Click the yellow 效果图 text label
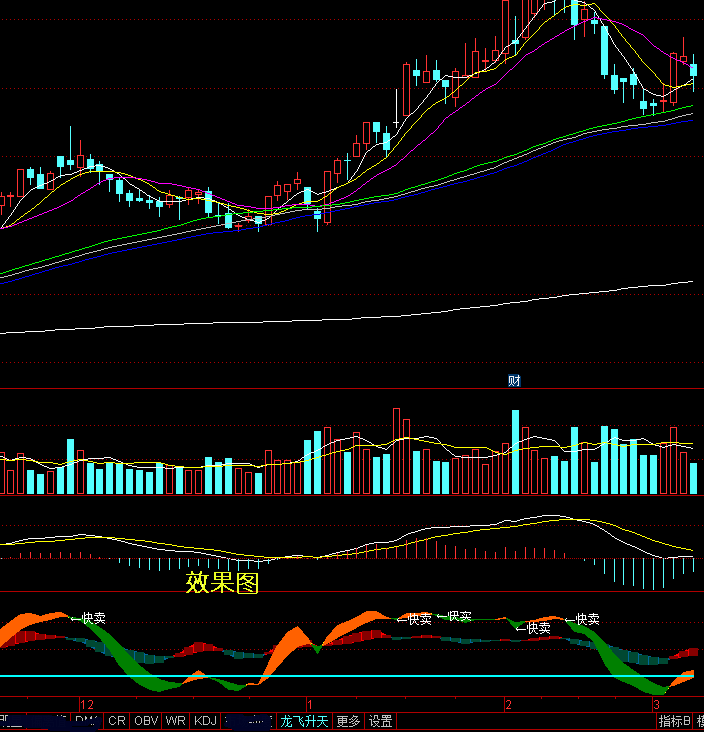 [x=222, y=583]
